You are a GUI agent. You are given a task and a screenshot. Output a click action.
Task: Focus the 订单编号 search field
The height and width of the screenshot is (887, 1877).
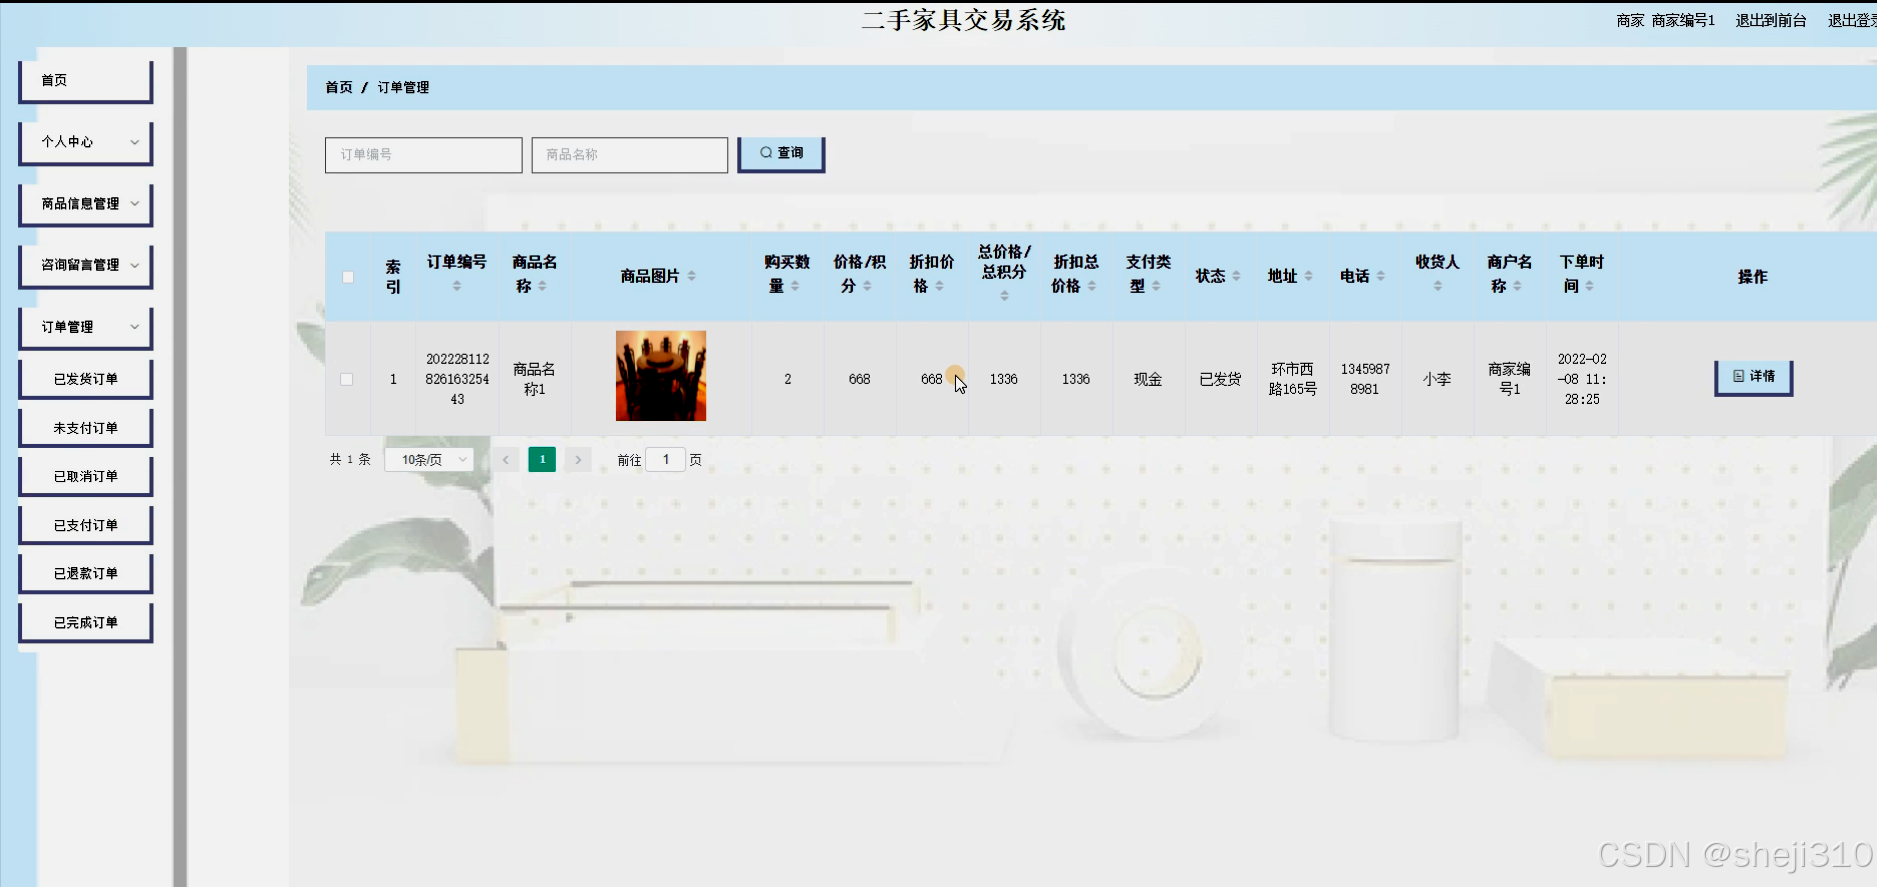pos(424,155)
